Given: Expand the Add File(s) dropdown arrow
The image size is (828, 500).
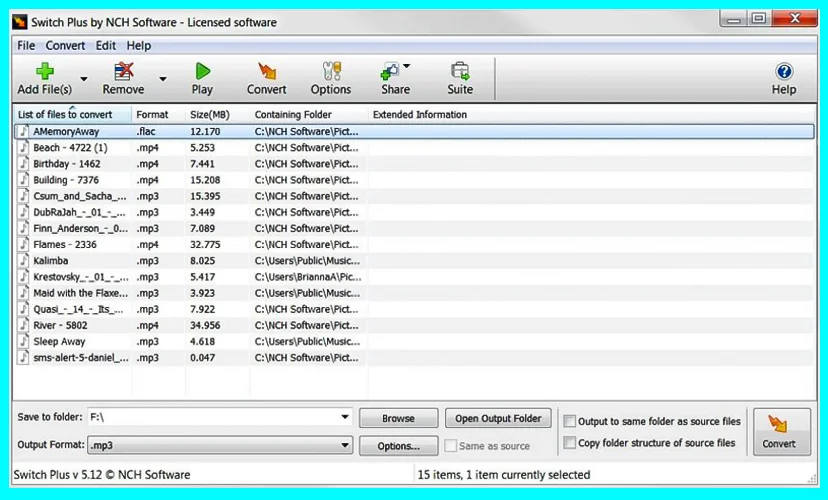Looking at the screenshot, I should pos(83,79).
